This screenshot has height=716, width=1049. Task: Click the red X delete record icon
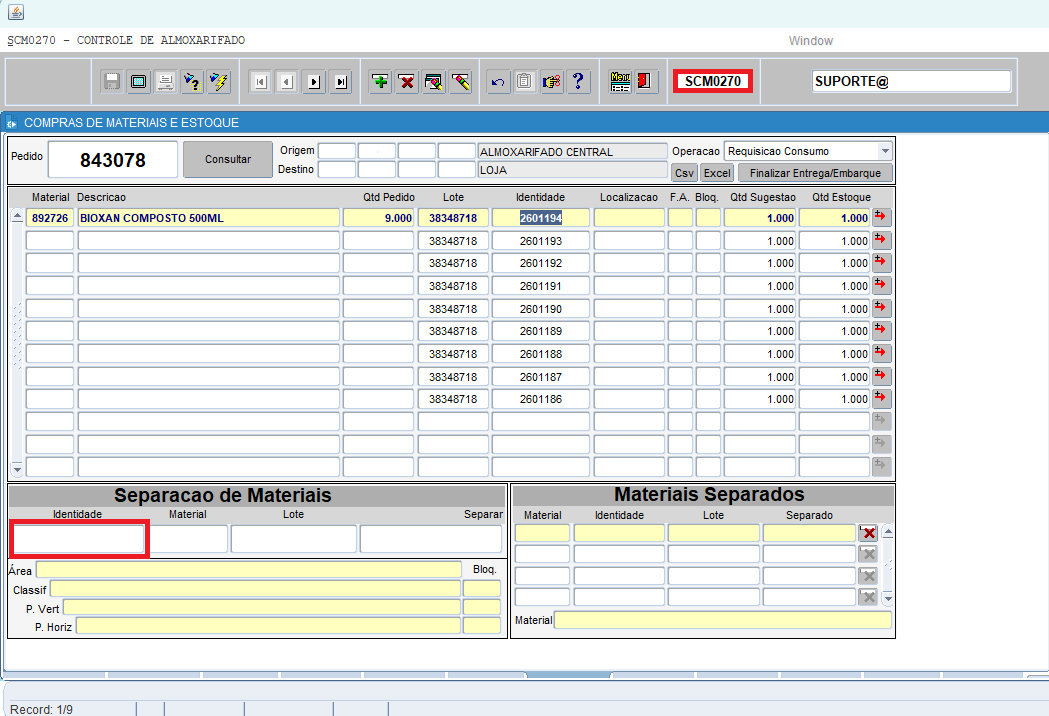[x=407, y=82]
